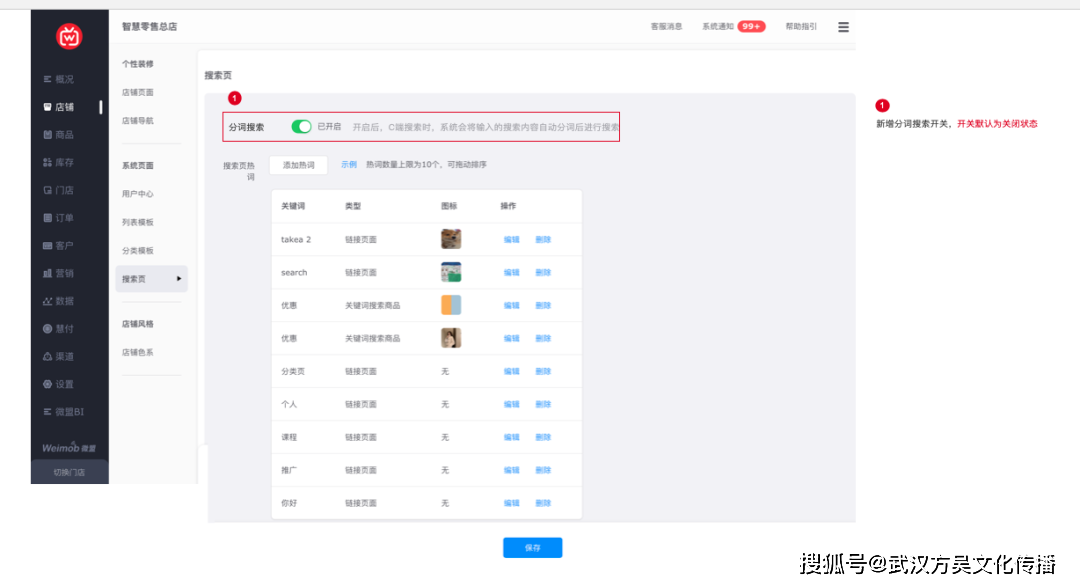Open the 订单 orders sidebar icon
1080x587 pixels.
click(x=48, y=218)
